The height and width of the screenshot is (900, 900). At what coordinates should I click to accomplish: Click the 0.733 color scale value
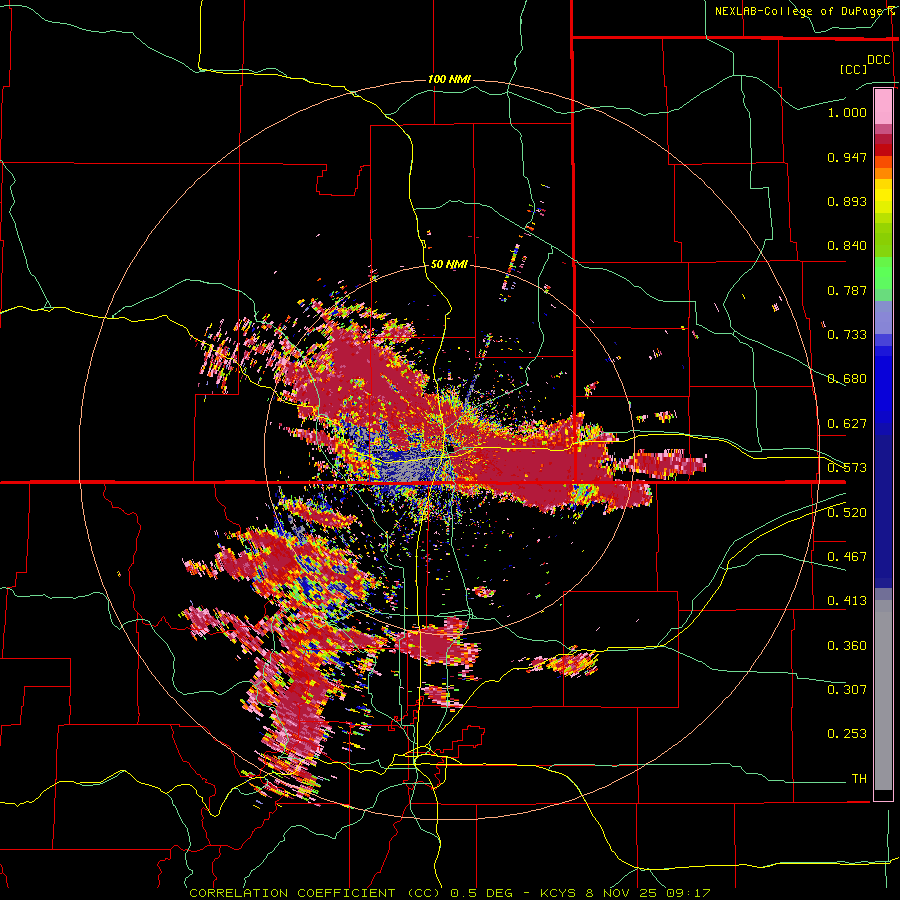[847, 335]
